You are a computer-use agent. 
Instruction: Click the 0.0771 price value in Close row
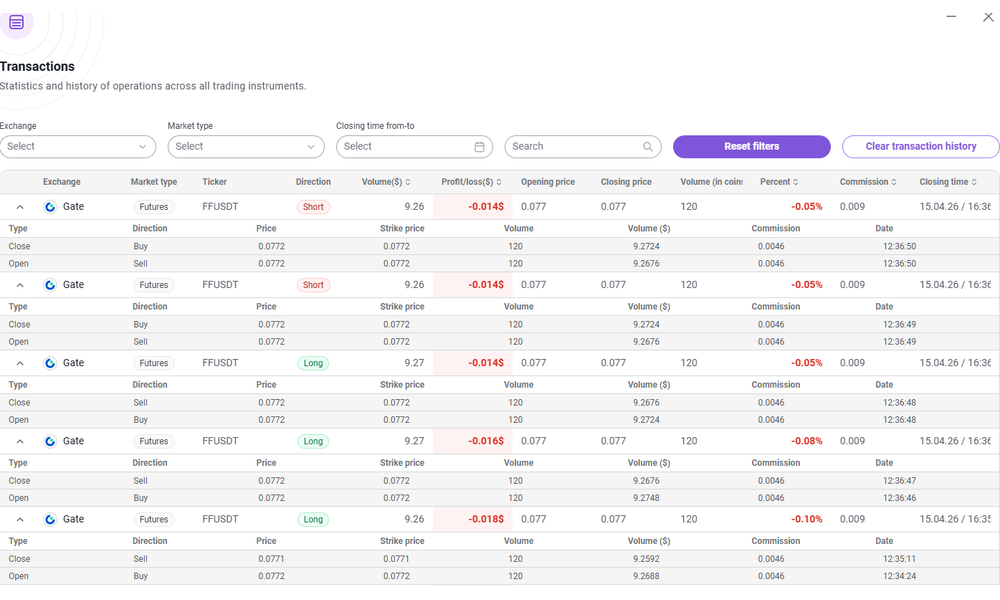(272, 559)
